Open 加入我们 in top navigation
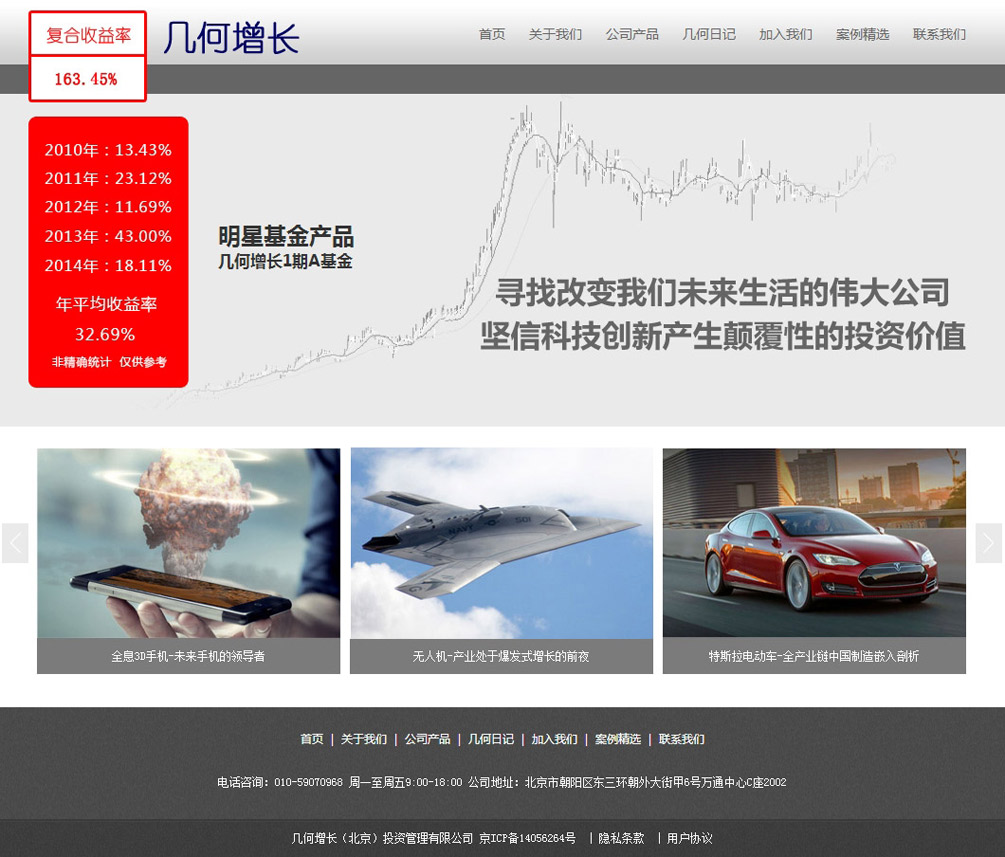1005x857 pixels. pyautogui.click(x=786, y=35)
